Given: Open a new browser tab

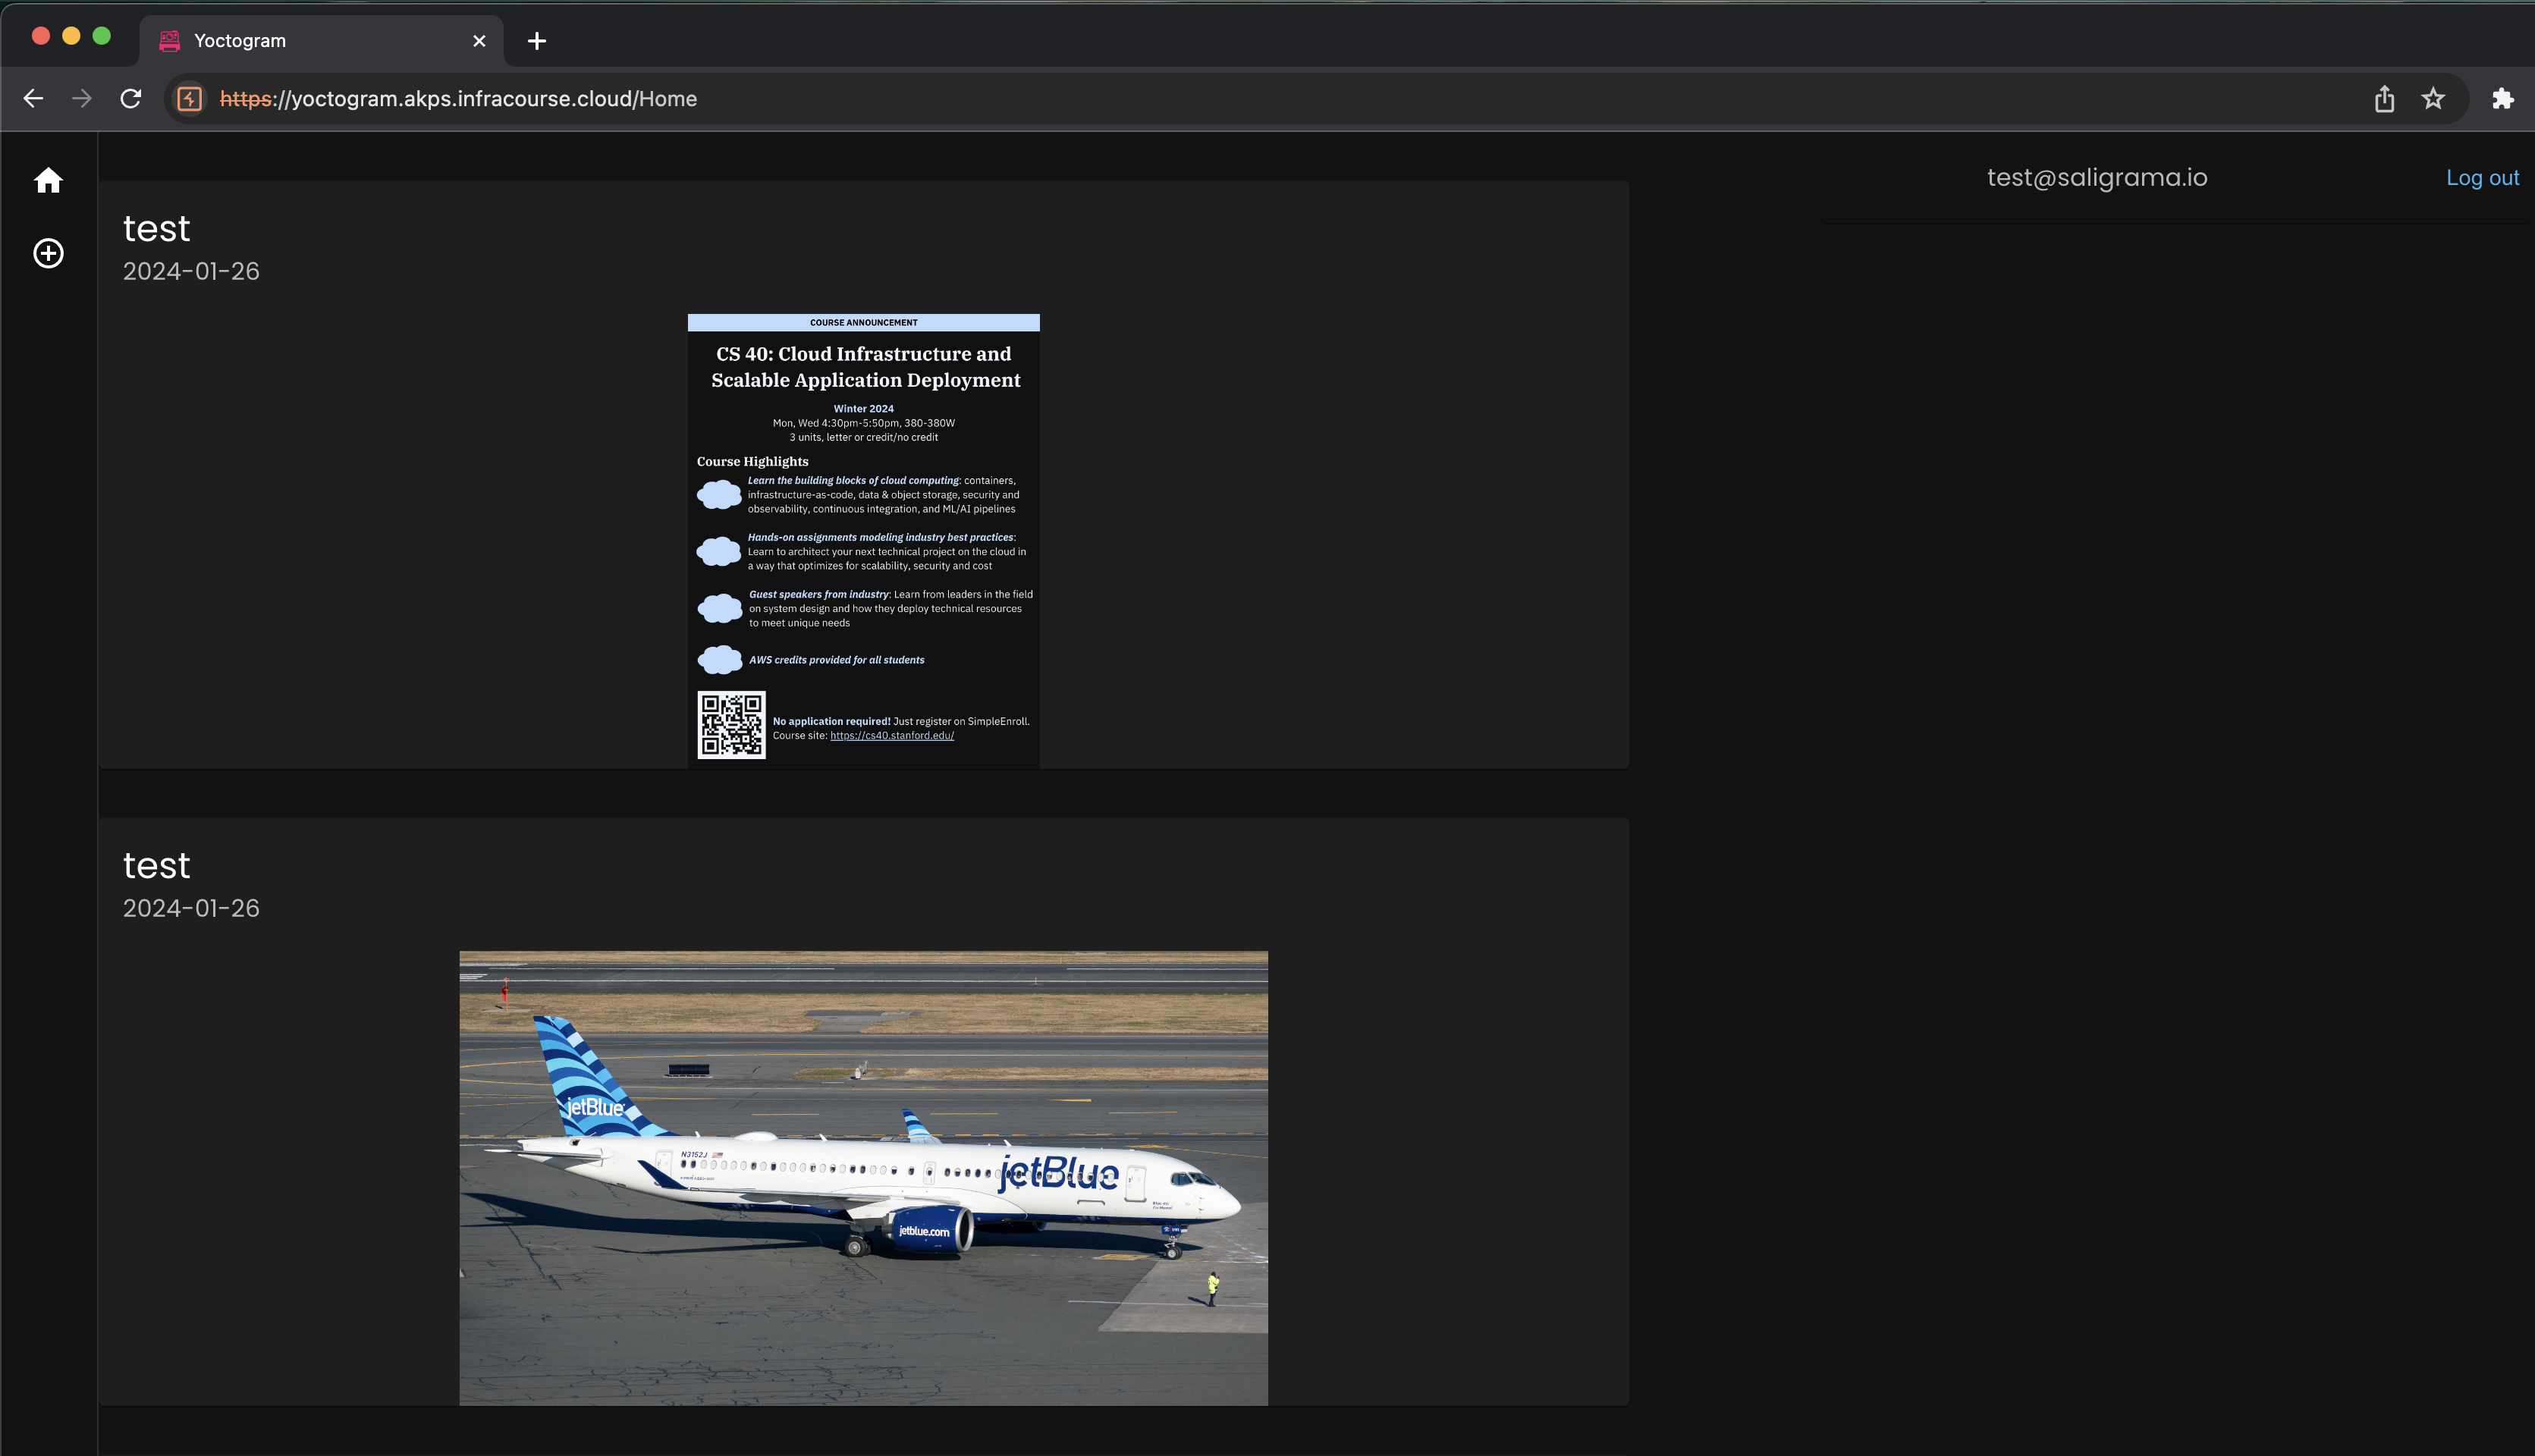Looking at the screenshot, I should pyautogui.click(x=537, y=41).
